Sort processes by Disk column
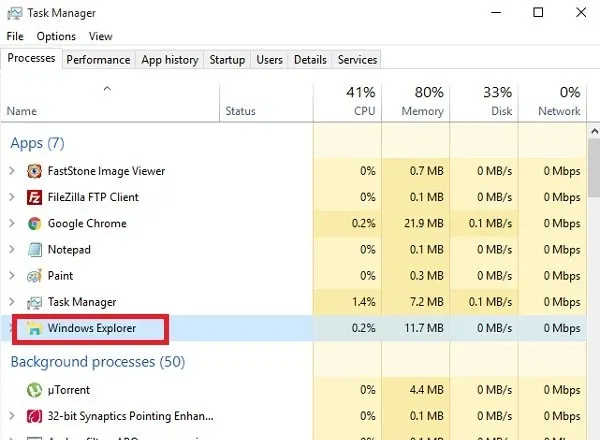 [484, 103]
